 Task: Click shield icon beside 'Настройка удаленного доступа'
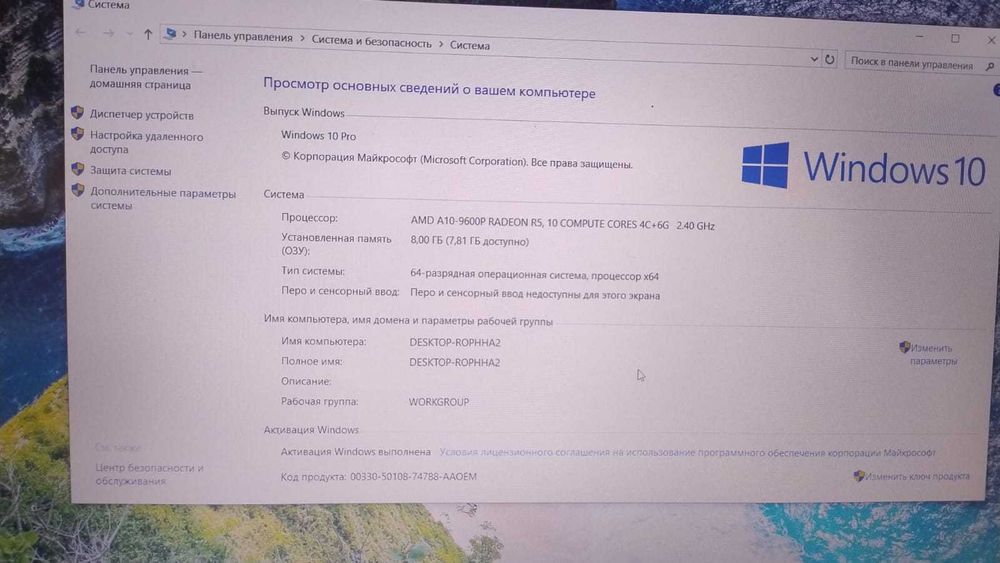78,134
